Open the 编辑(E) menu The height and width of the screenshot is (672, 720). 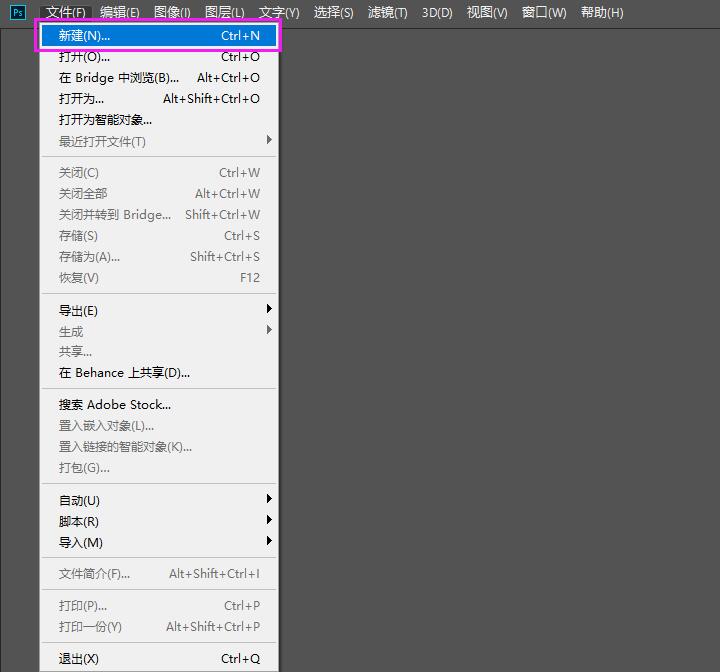coord(120,12)
